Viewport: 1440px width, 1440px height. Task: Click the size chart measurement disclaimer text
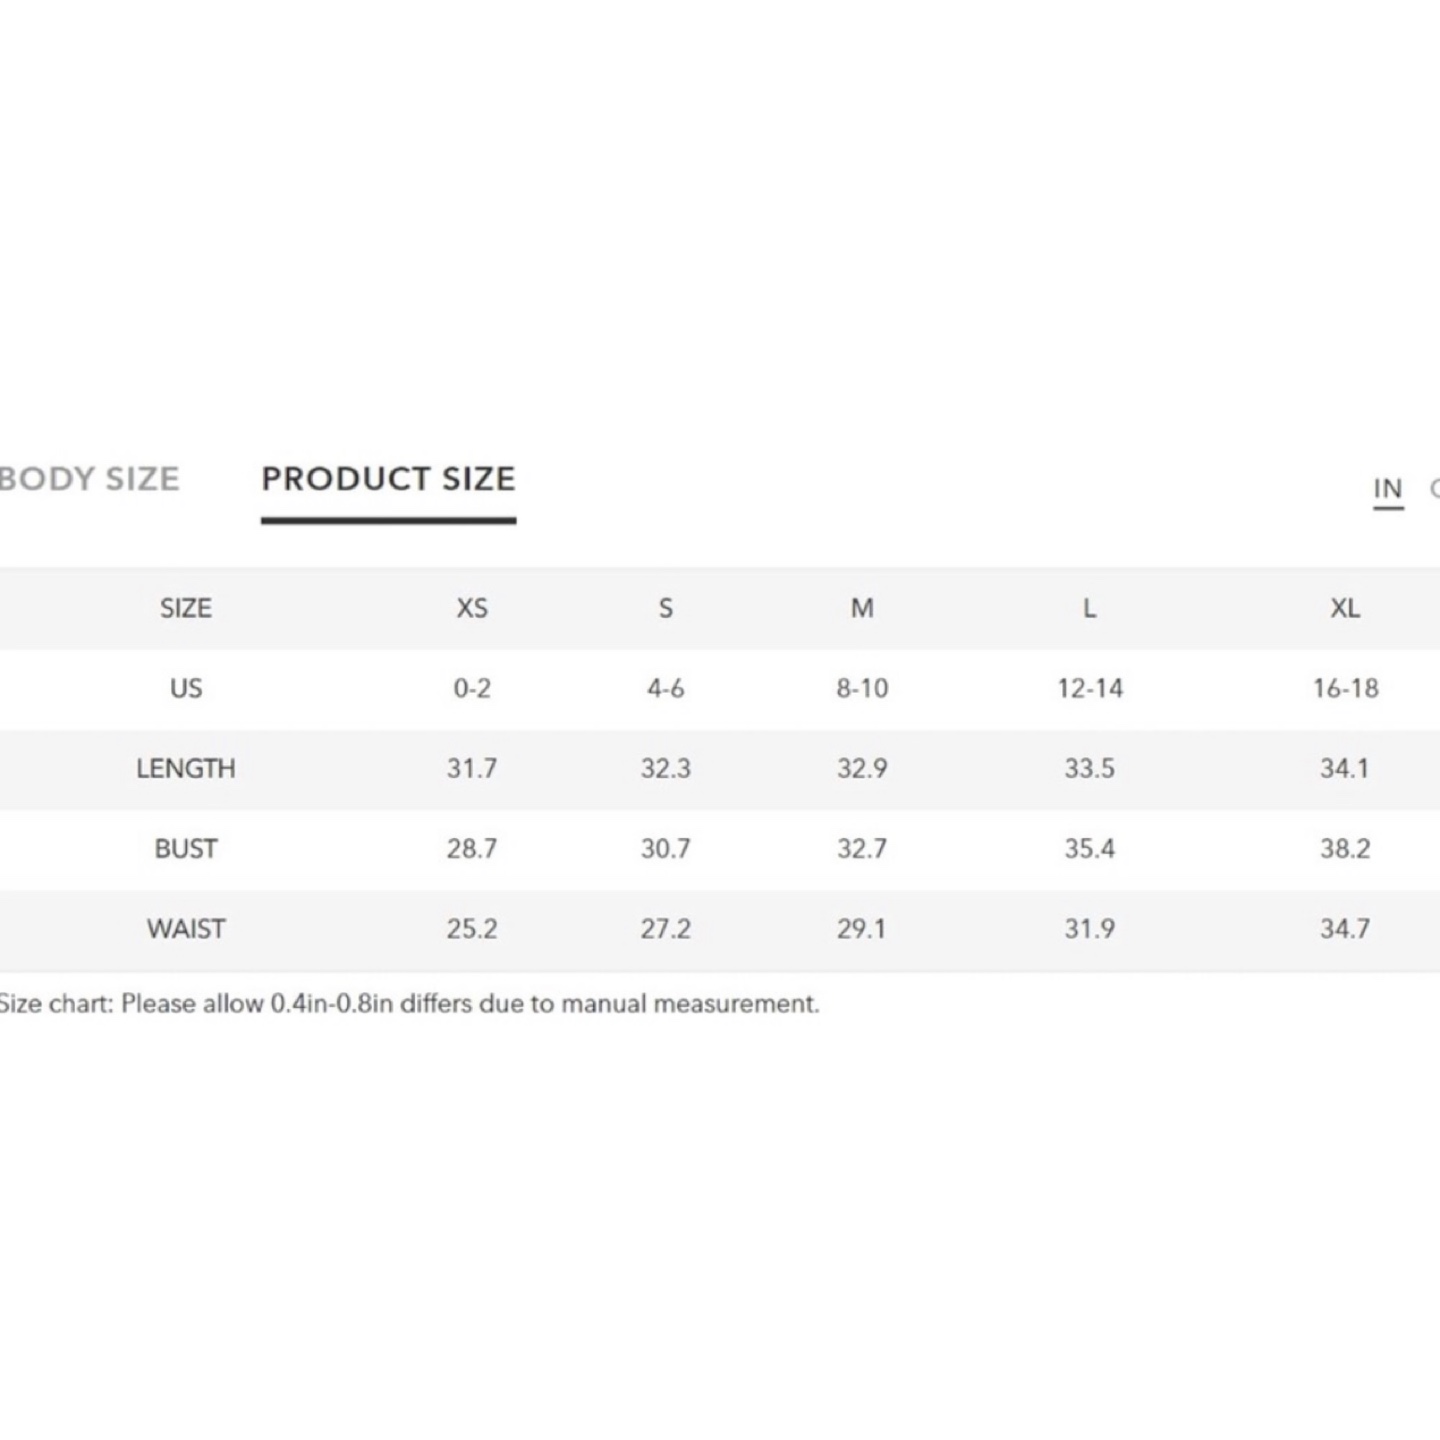click(409, 1003)
